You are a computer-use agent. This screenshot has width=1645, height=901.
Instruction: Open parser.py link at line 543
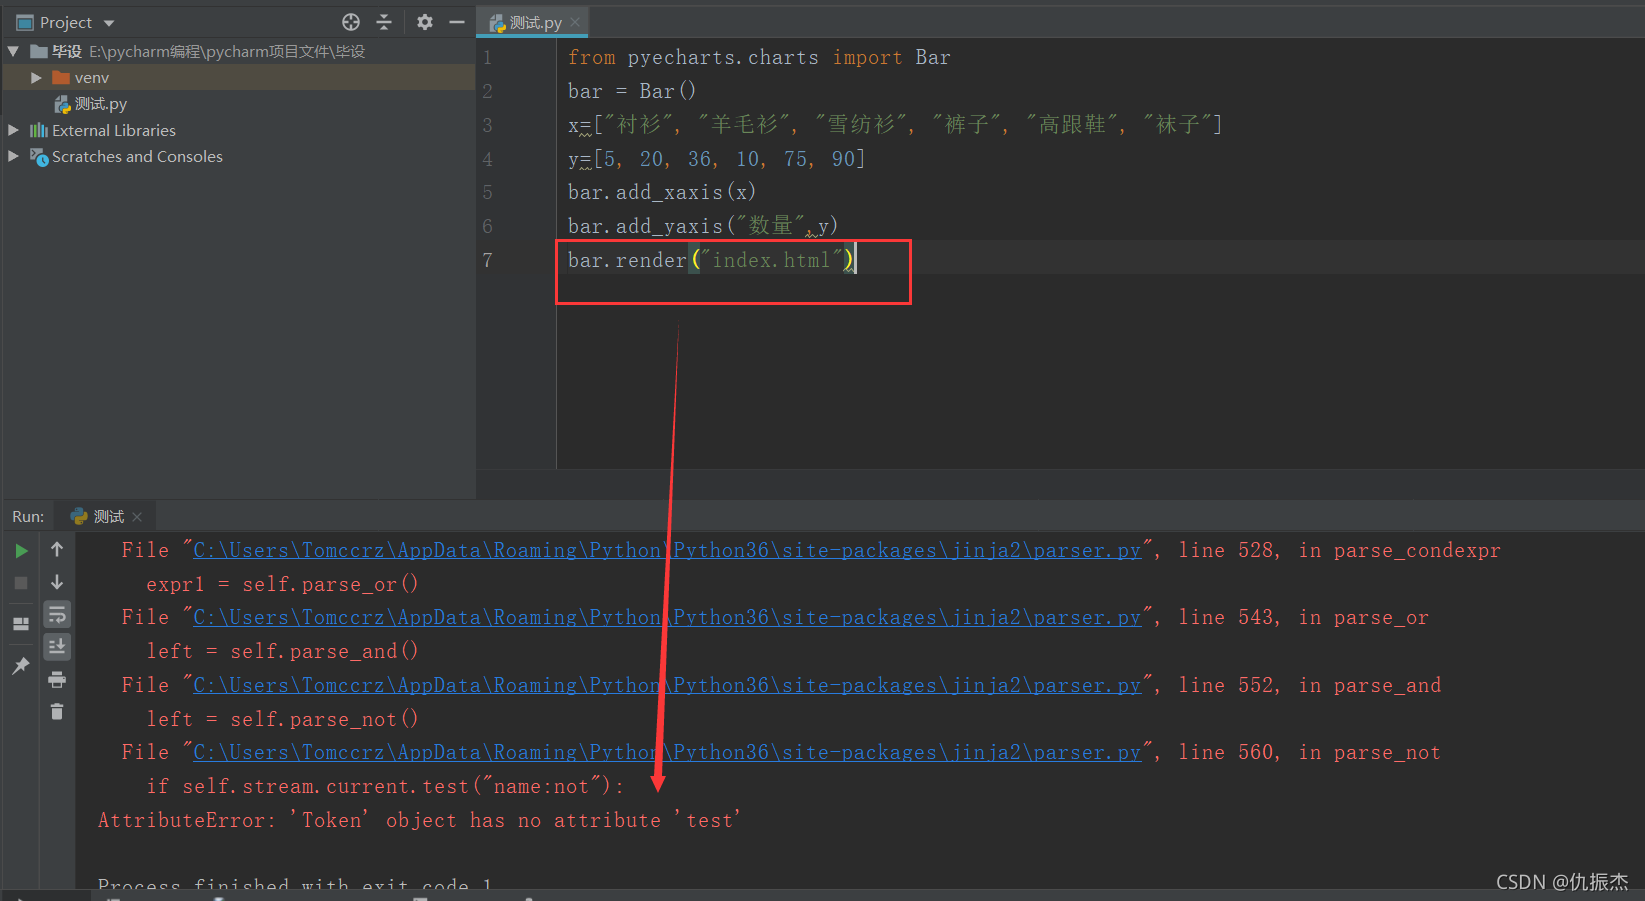pyautogui.click(x=667, y=617)
